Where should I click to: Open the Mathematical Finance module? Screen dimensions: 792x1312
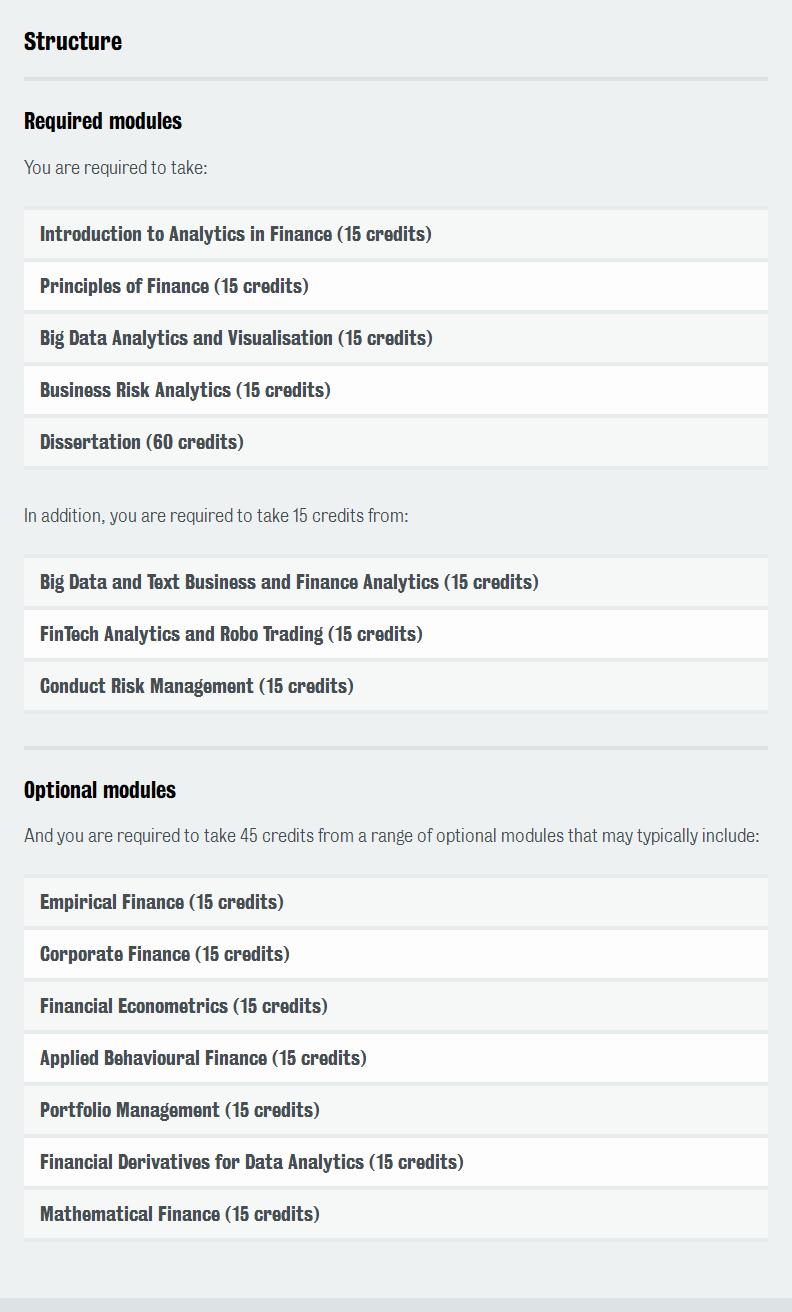click(396, 1214)
